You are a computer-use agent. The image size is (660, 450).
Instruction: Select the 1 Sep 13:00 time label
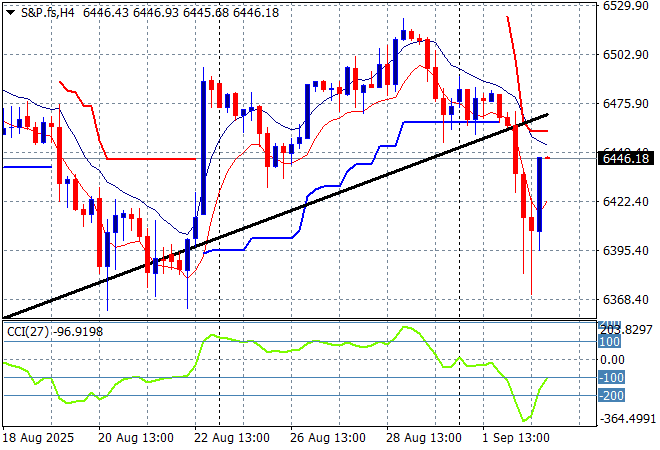(516, 438)
